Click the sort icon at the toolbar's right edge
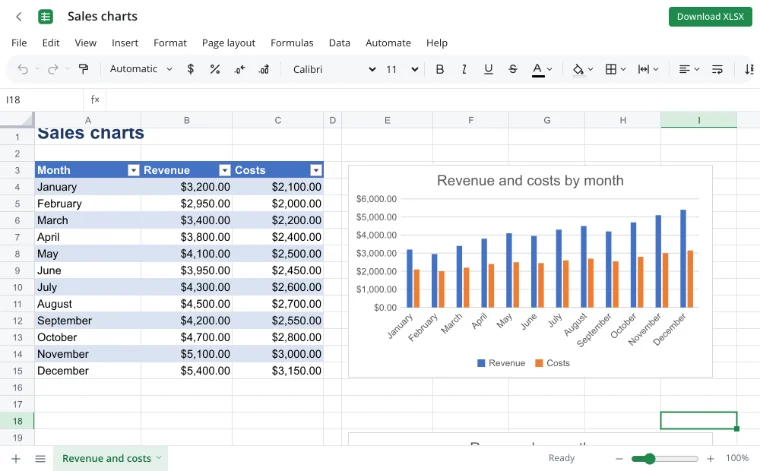 click(749, 69)
